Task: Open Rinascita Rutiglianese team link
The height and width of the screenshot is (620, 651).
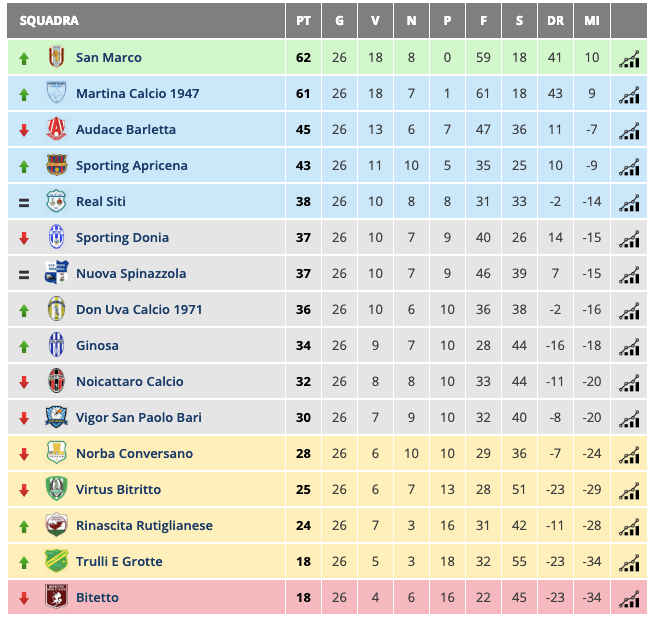Action: coord(144,526)
